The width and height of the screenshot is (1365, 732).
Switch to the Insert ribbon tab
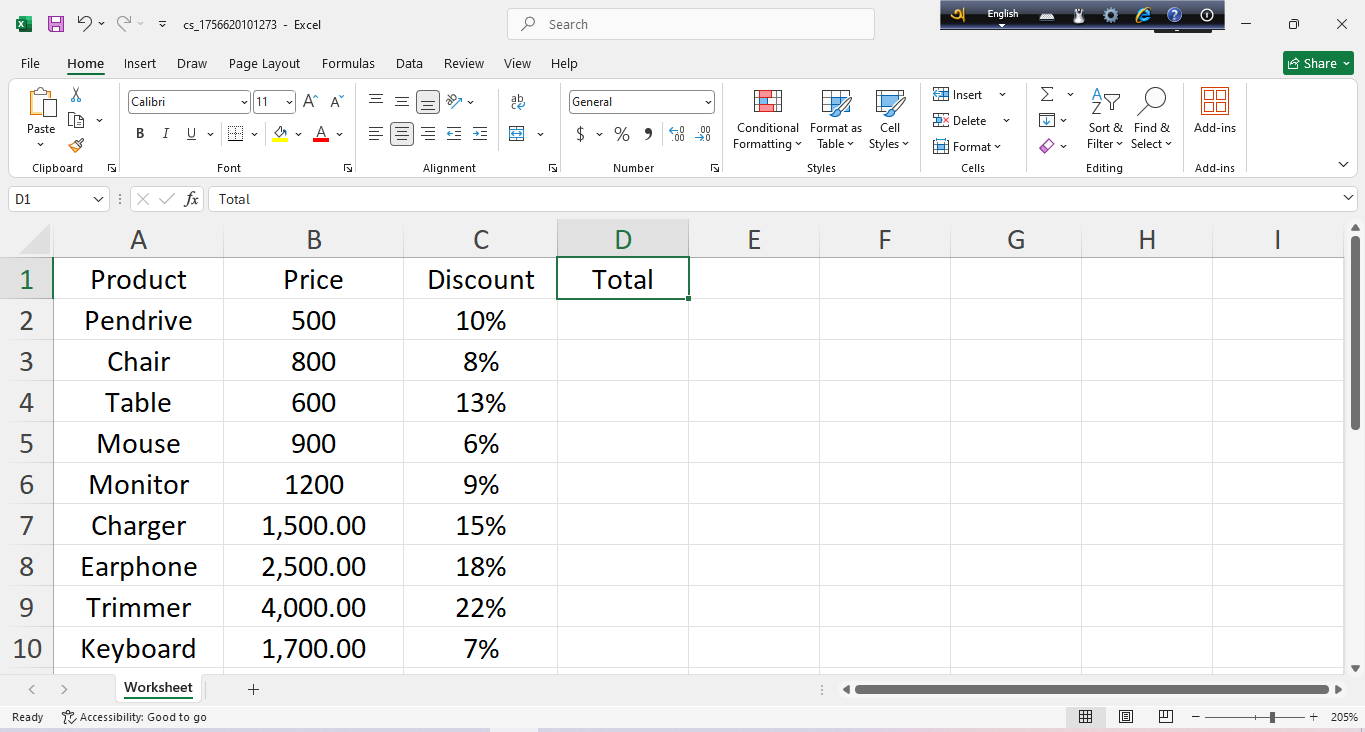pos(140,63)
